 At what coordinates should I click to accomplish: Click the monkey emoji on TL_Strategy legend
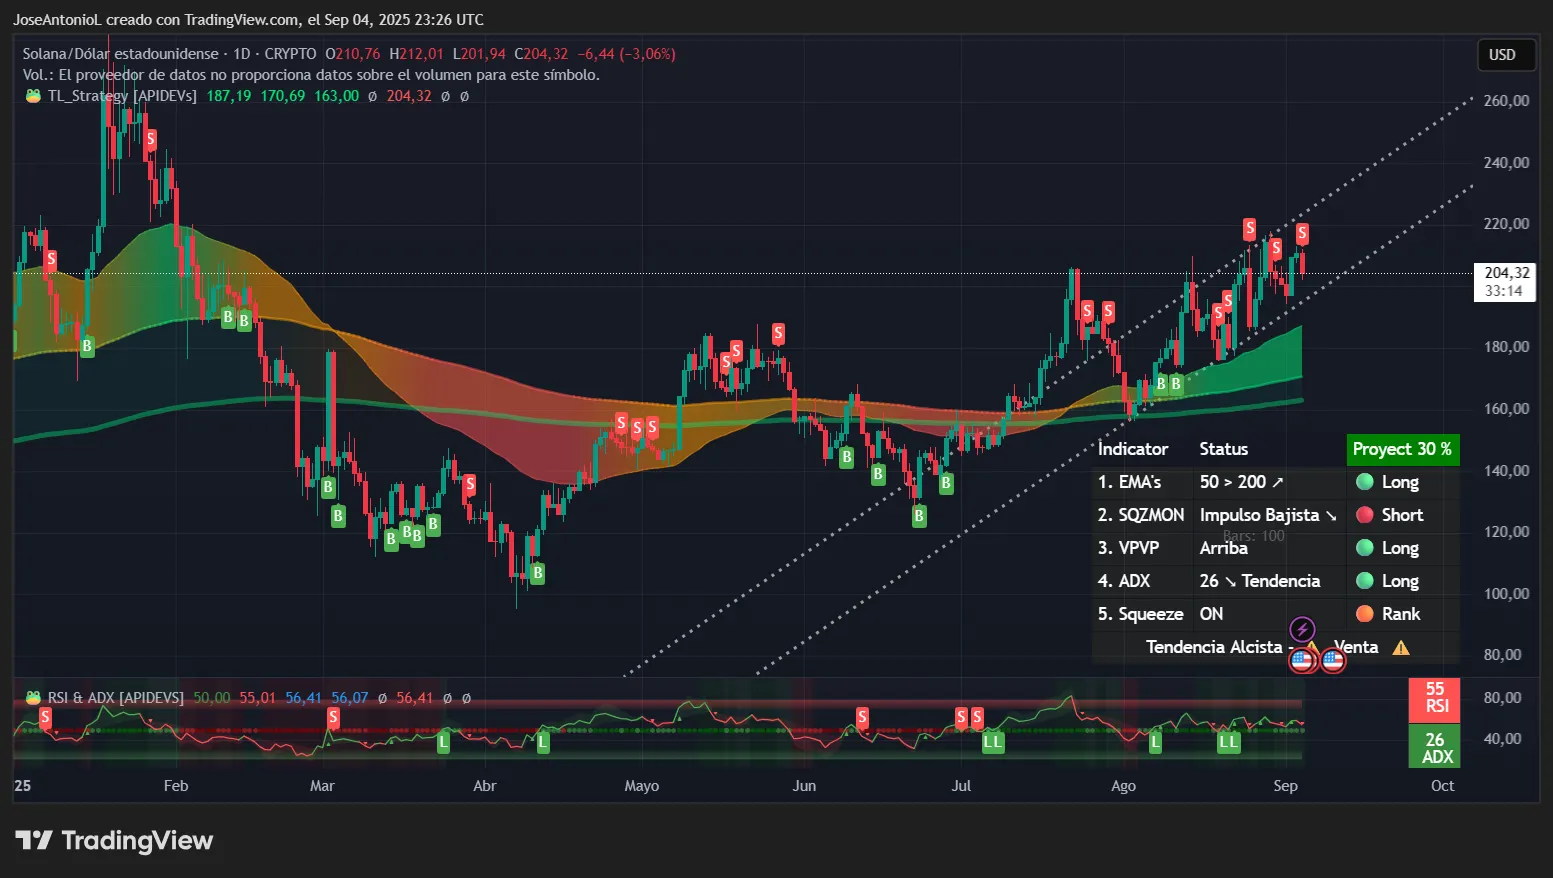pos(32,96)
